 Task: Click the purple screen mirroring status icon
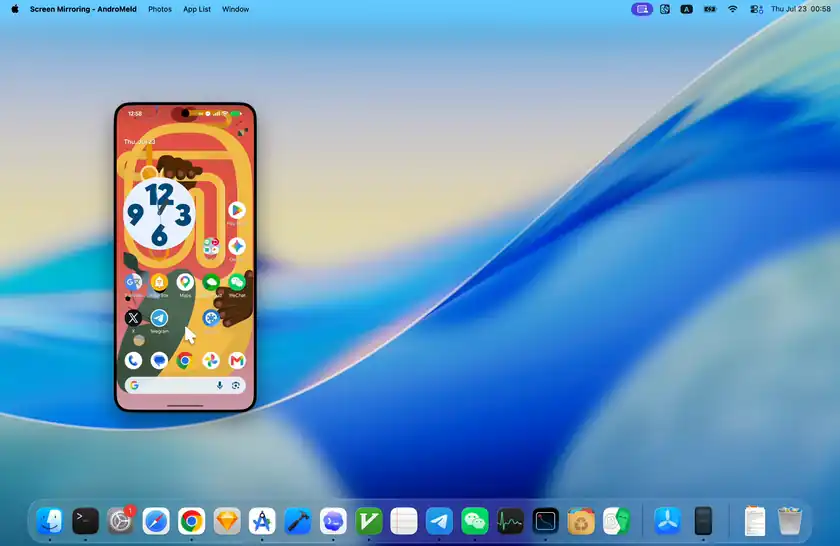point(642,9)
